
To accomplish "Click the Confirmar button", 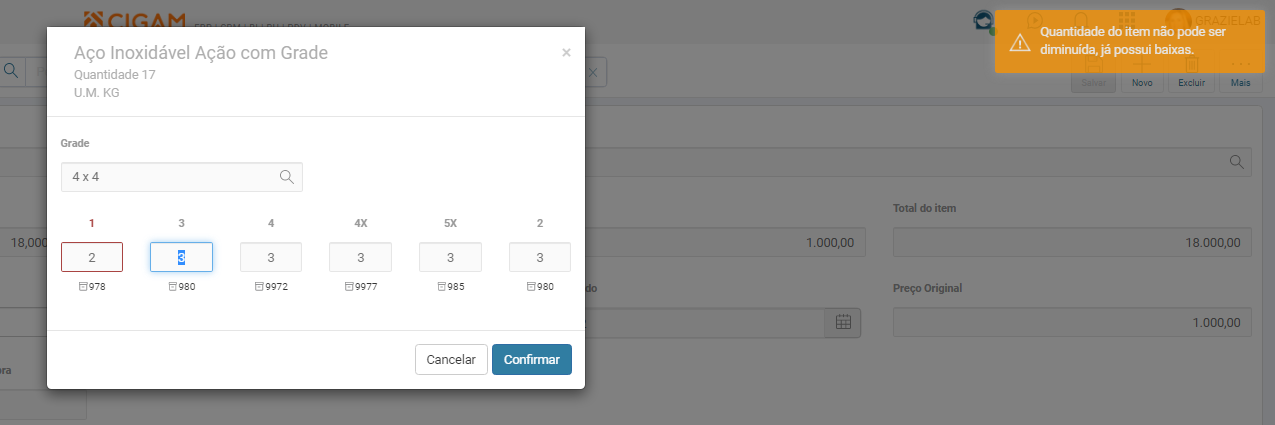I will 531,360.
